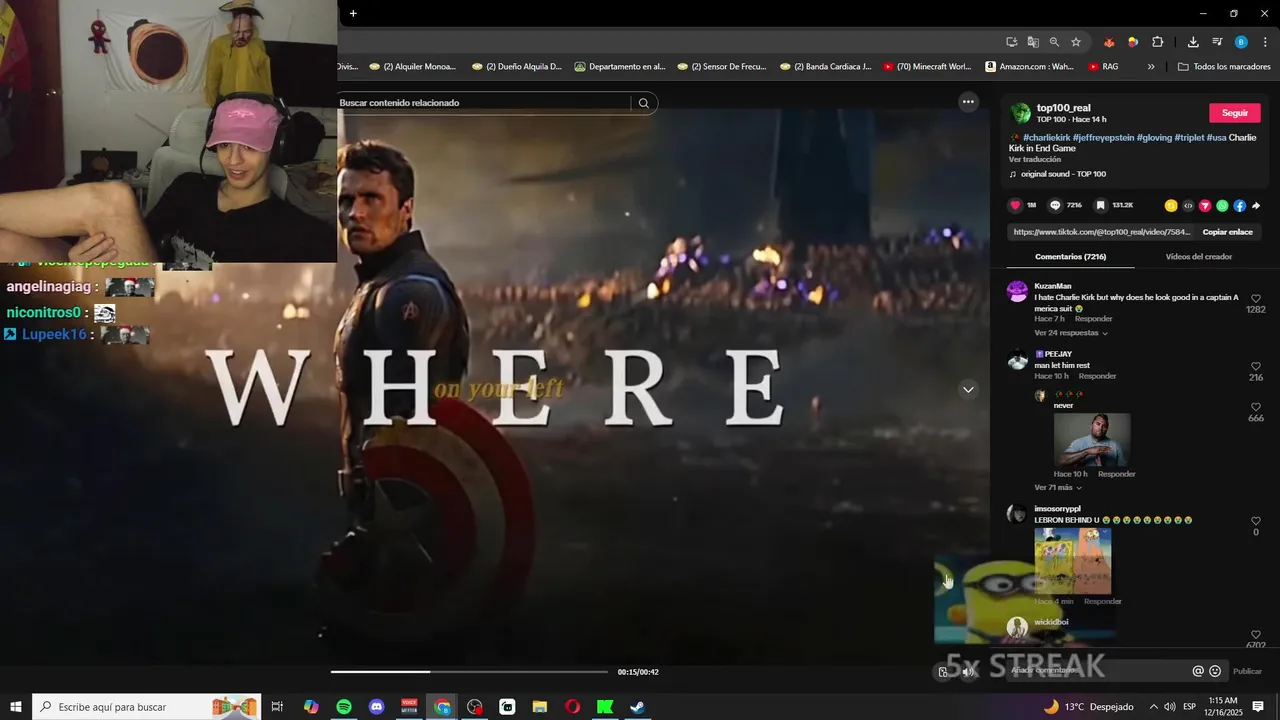Seek on the video progress bar
Image resolution: width=1280 pixels, height=720 pixels.
coord(469,672)
